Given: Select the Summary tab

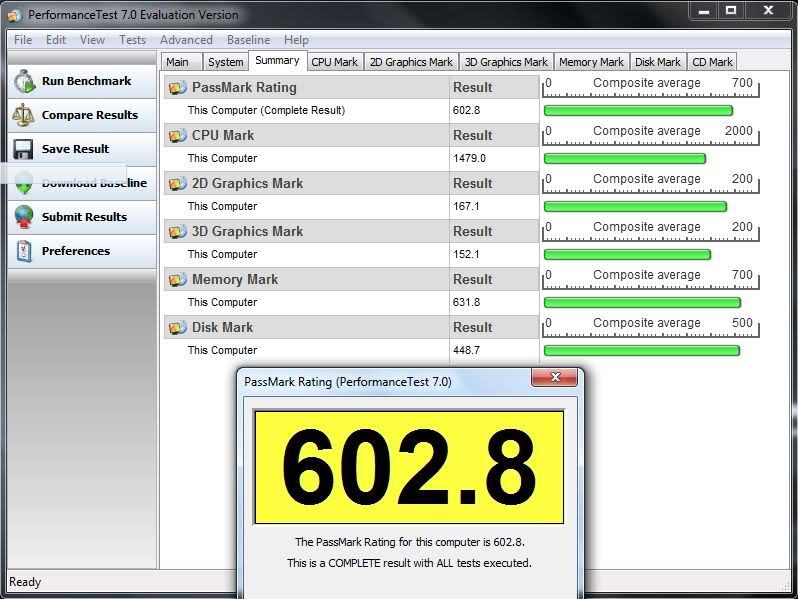Looking at the screenshot, I should click(277, 61).
